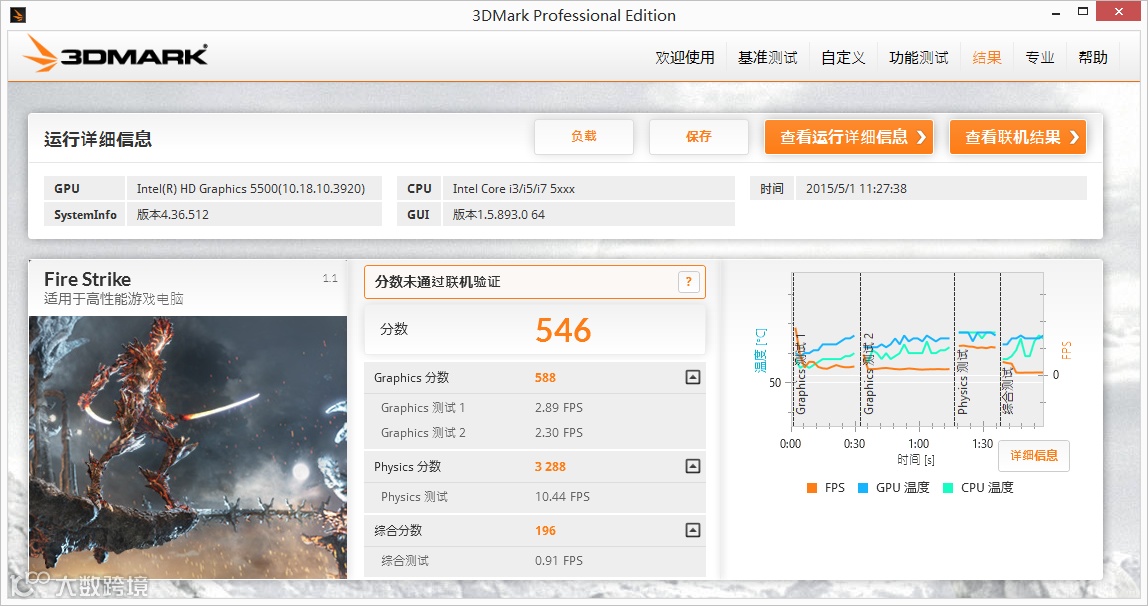Viewport: 1148px width, 606px height.
Task: Maximize the 3DMark window
Action: 1083,12
